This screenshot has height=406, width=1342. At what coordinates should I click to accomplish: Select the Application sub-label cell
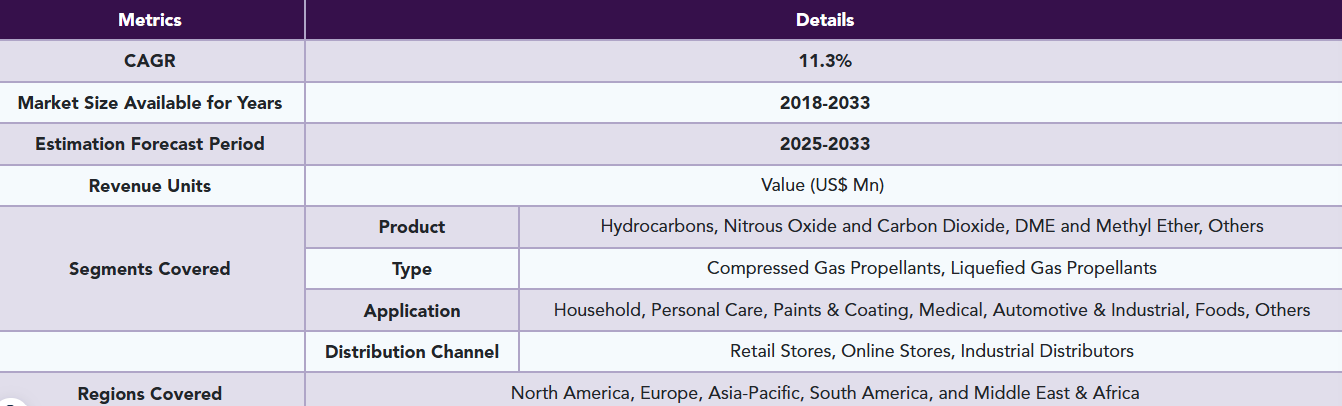(x=412, y=311)
